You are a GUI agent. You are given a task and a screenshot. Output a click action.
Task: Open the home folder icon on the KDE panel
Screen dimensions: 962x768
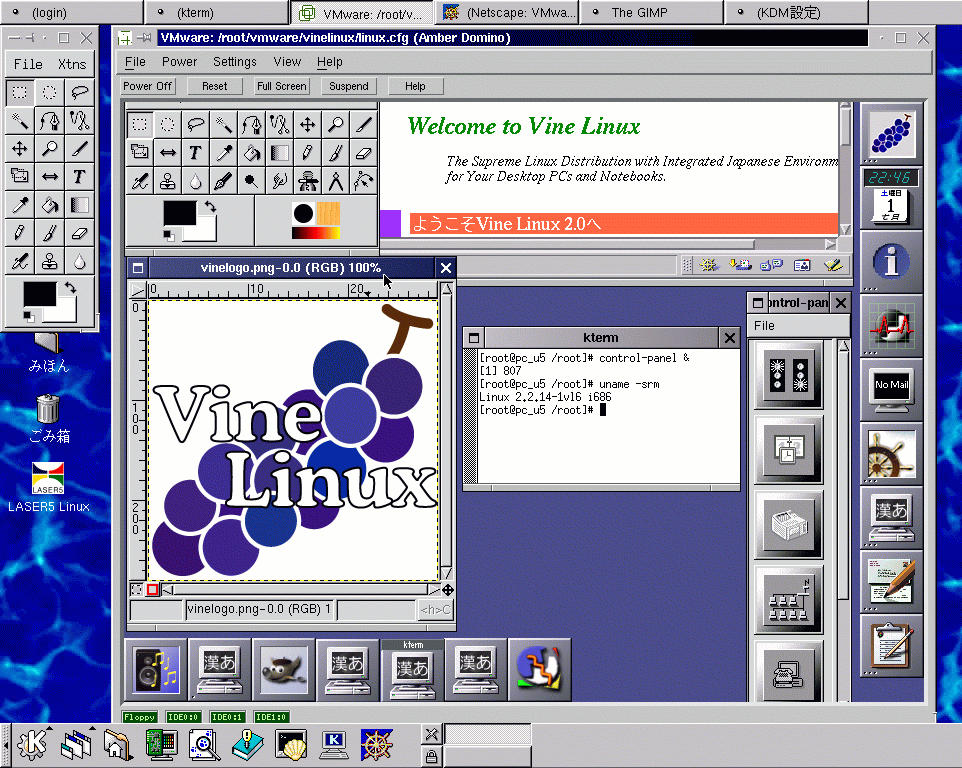pyautogui.click(x=118, y=745)
